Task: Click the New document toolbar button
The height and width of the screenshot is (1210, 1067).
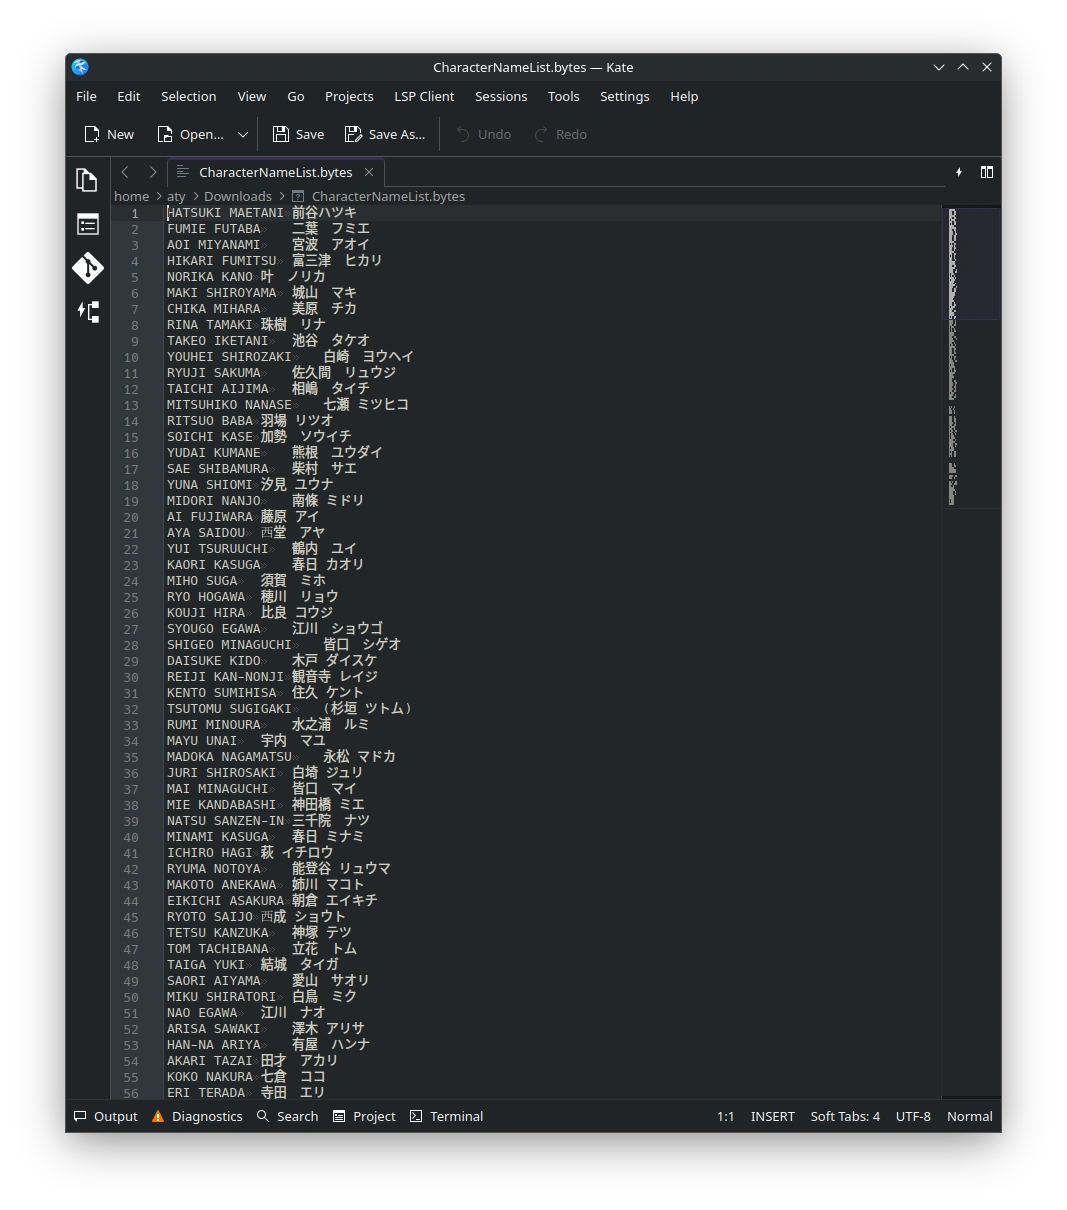Action: [x=109, y=134]
